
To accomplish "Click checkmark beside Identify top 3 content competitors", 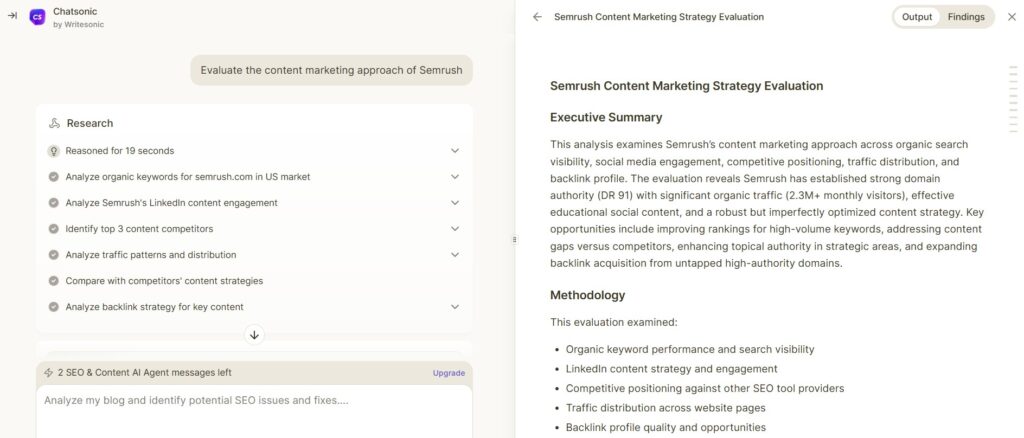I will (x=54, y=229).
